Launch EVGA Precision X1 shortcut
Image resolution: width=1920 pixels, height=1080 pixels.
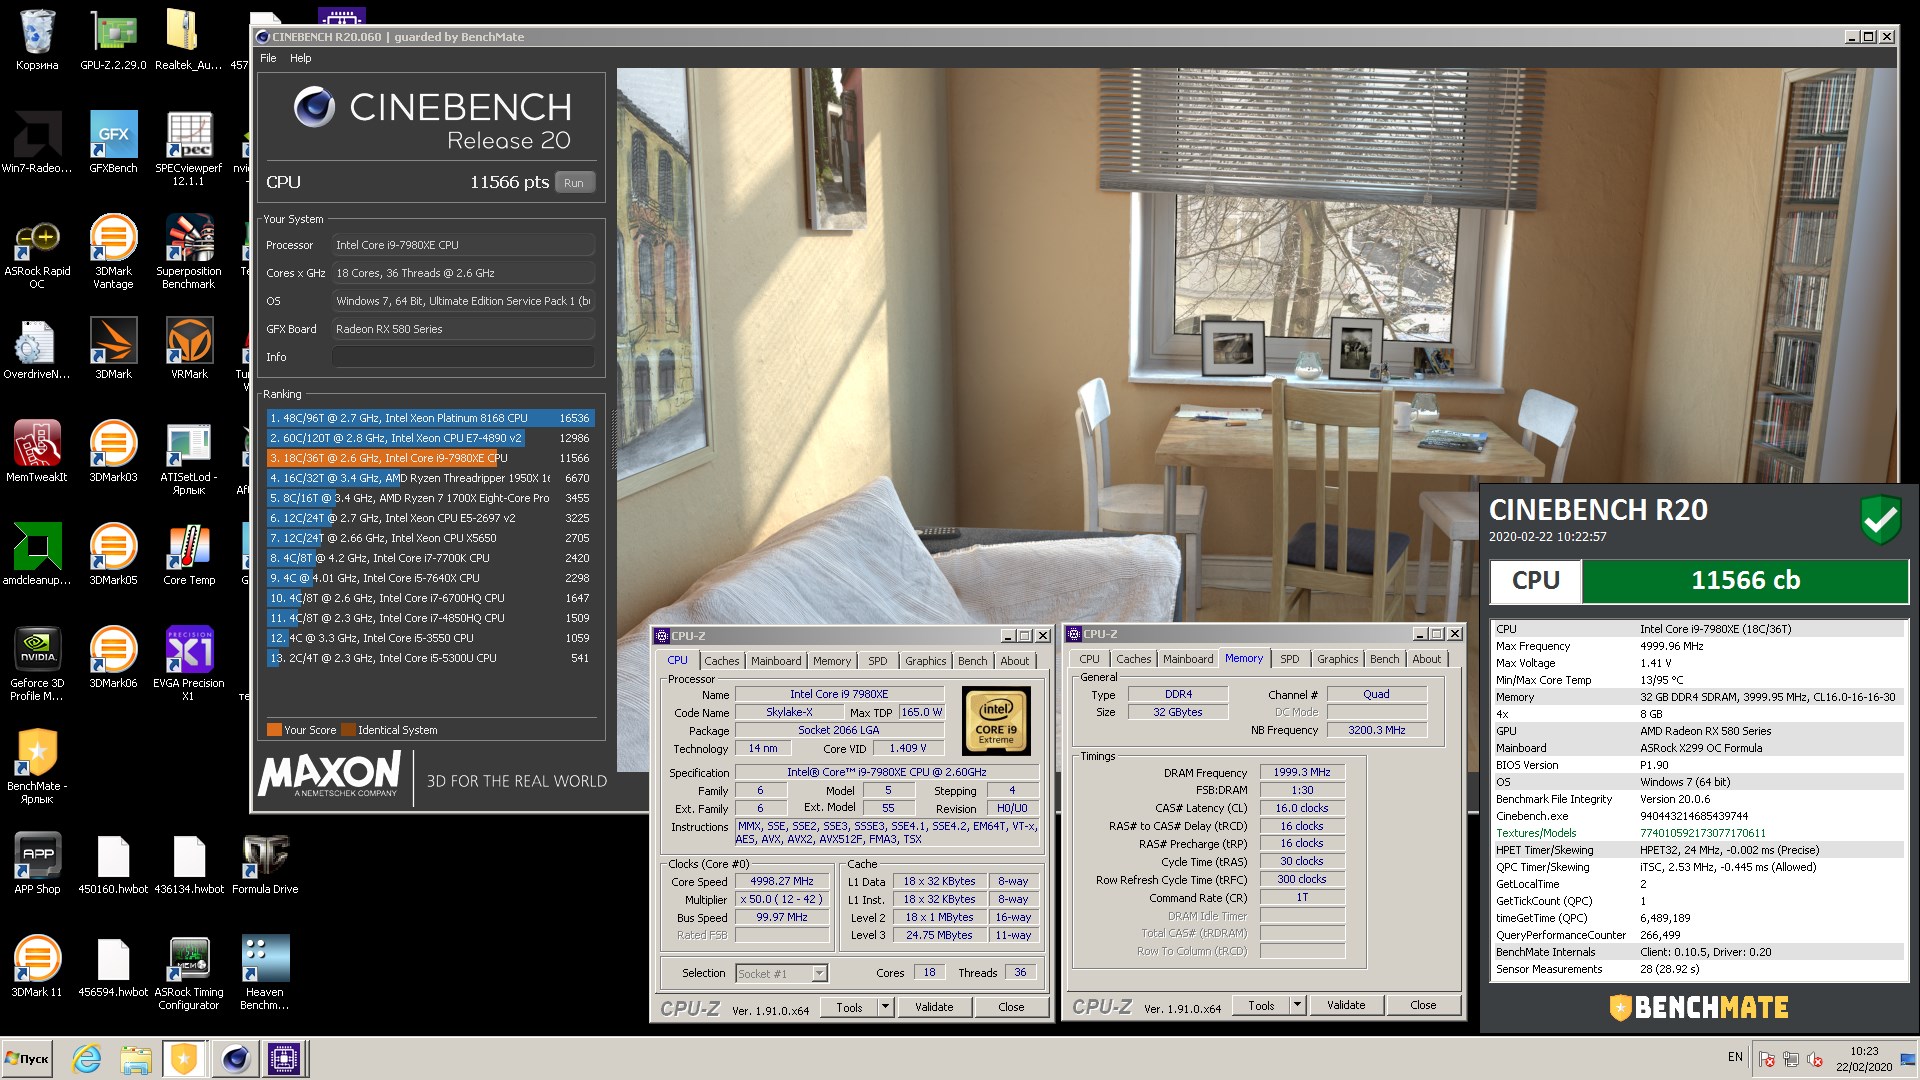coord(188,664)
